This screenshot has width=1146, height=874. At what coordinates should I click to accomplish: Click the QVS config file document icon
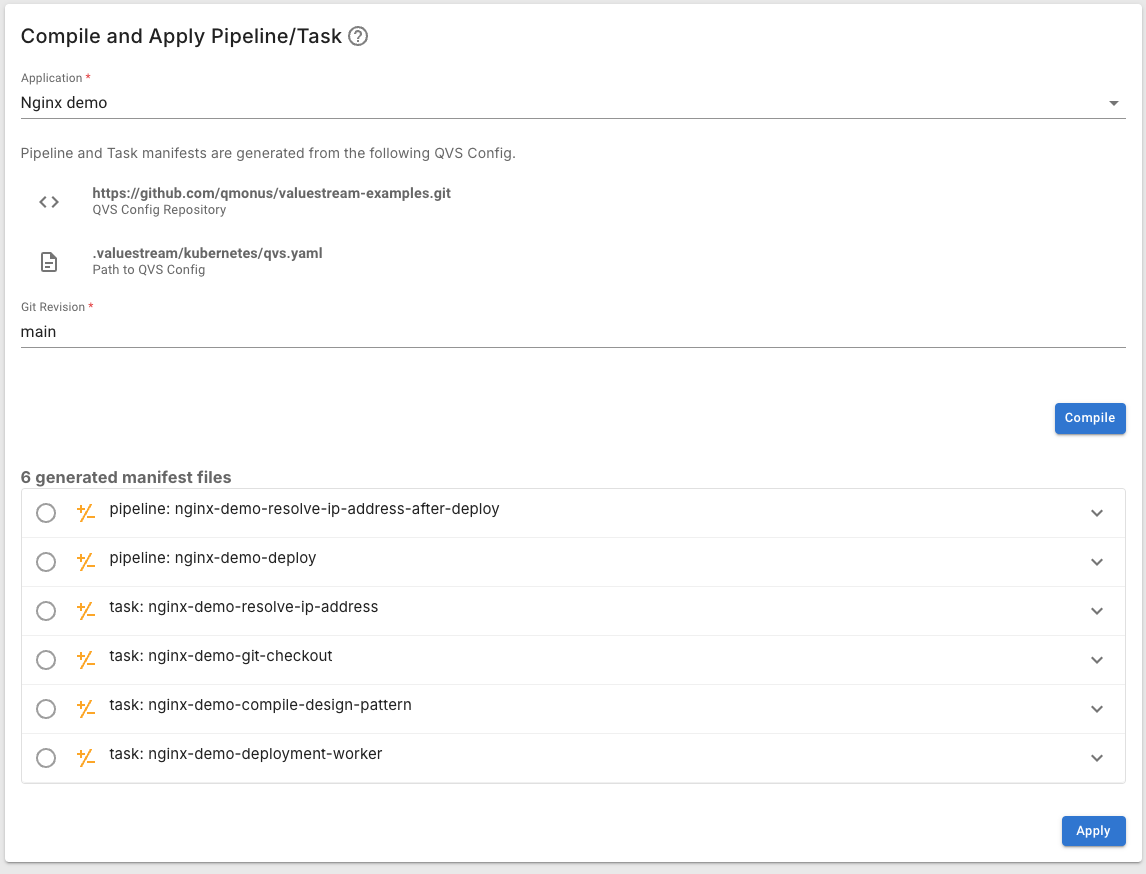point(49,262)
